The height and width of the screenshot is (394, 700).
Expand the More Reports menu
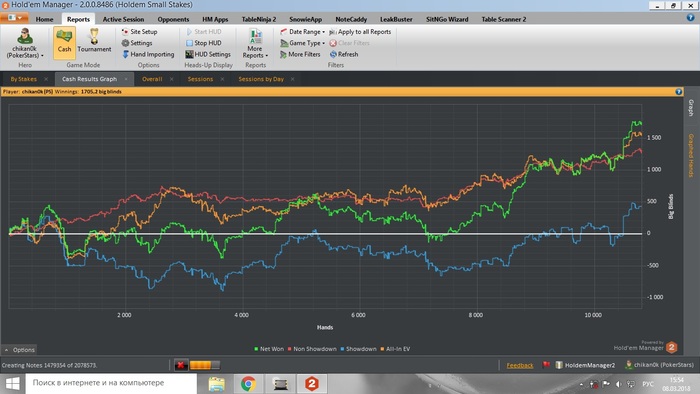[255, 43]
